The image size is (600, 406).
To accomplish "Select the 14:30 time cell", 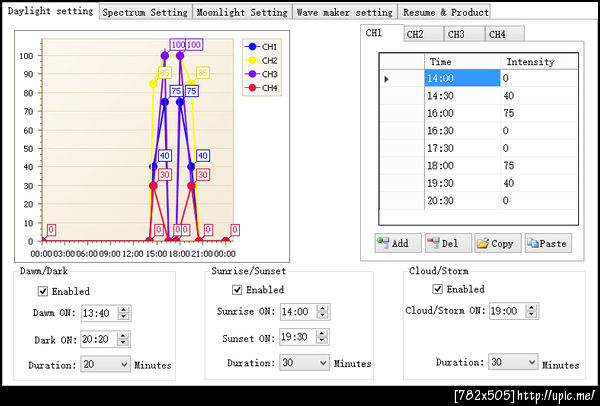I will coord(462,96).
